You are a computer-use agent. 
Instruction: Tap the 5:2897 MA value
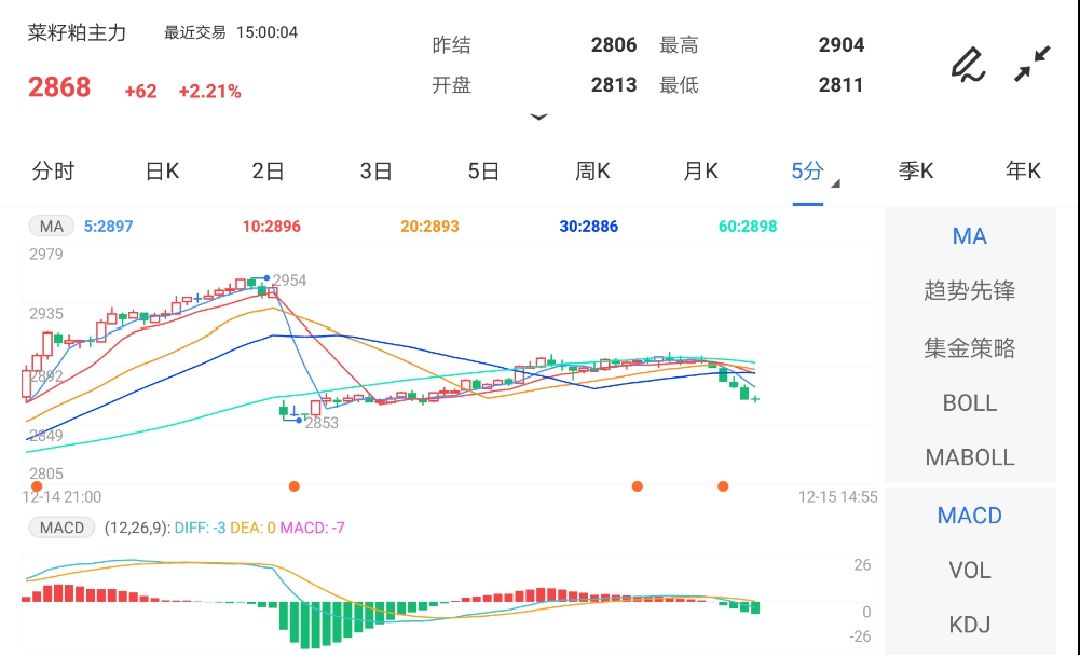click(108, 226)
